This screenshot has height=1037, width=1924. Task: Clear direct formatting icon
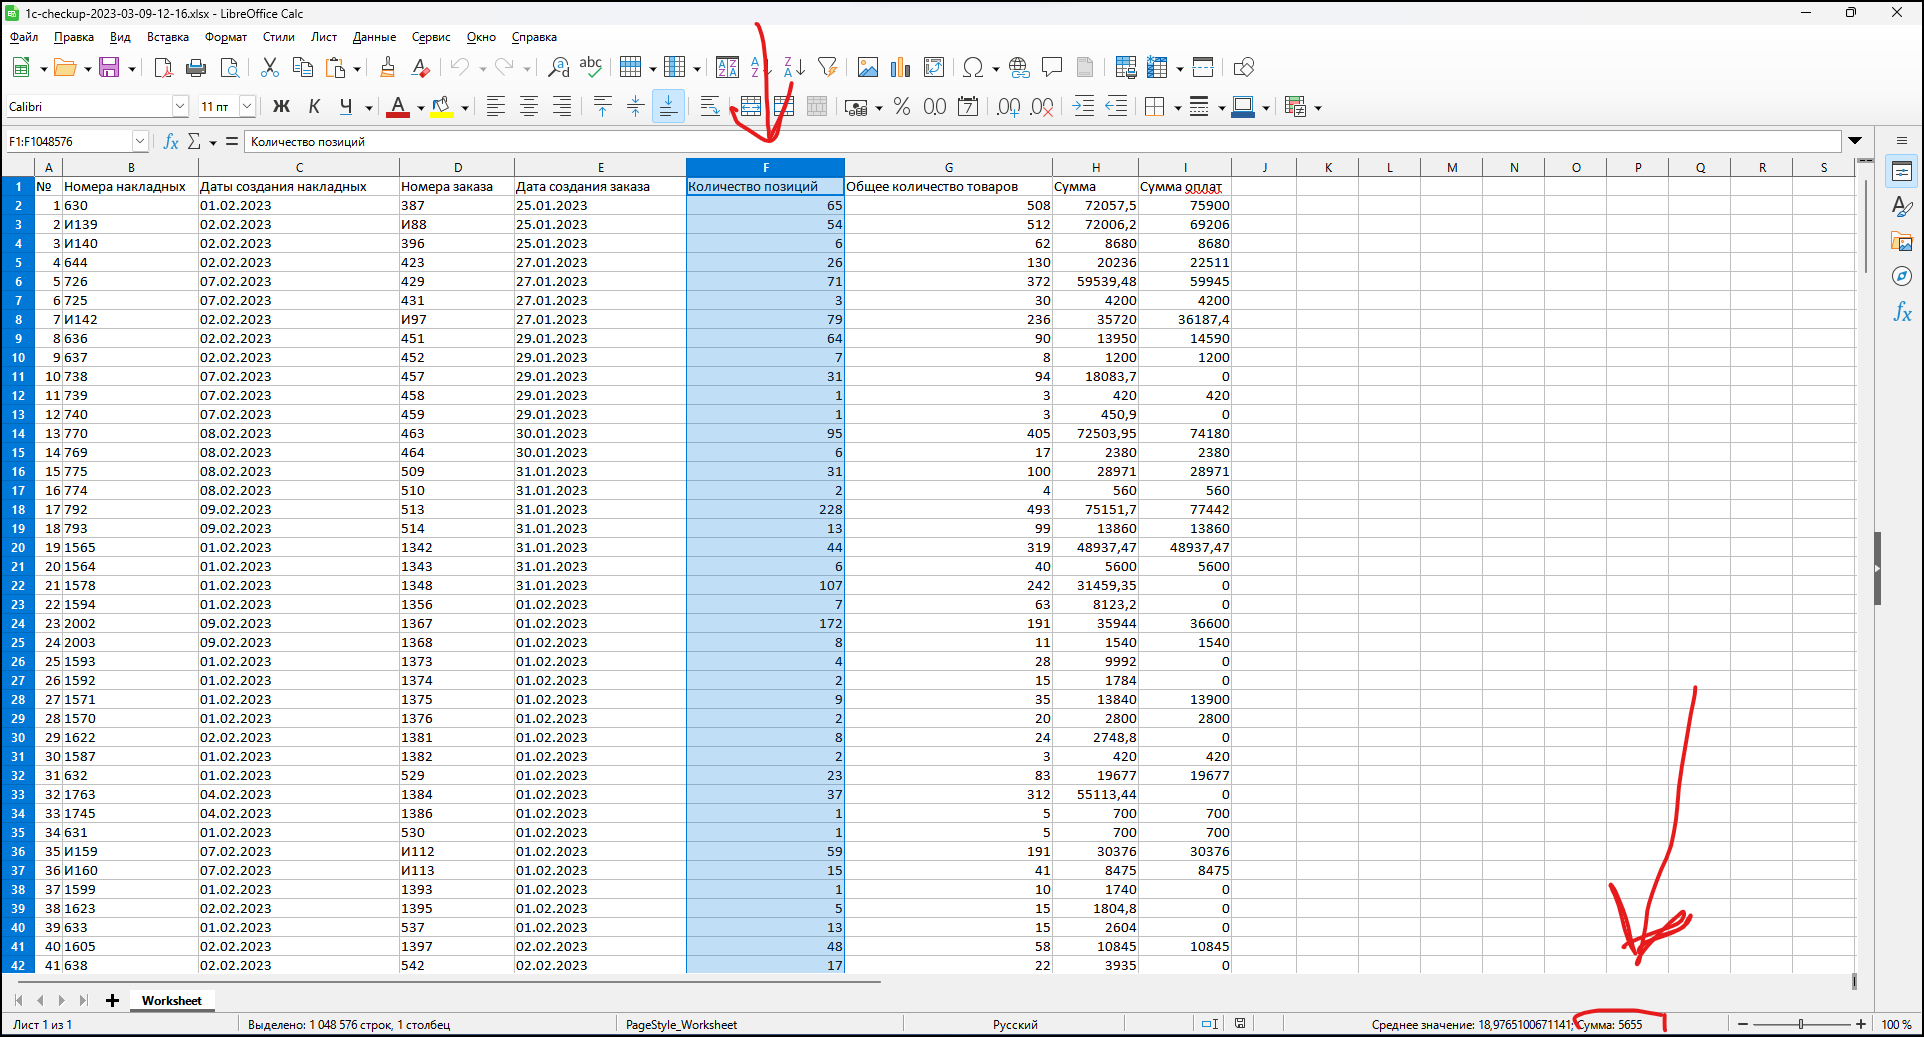pyautogui.click(x=421, y=68)
